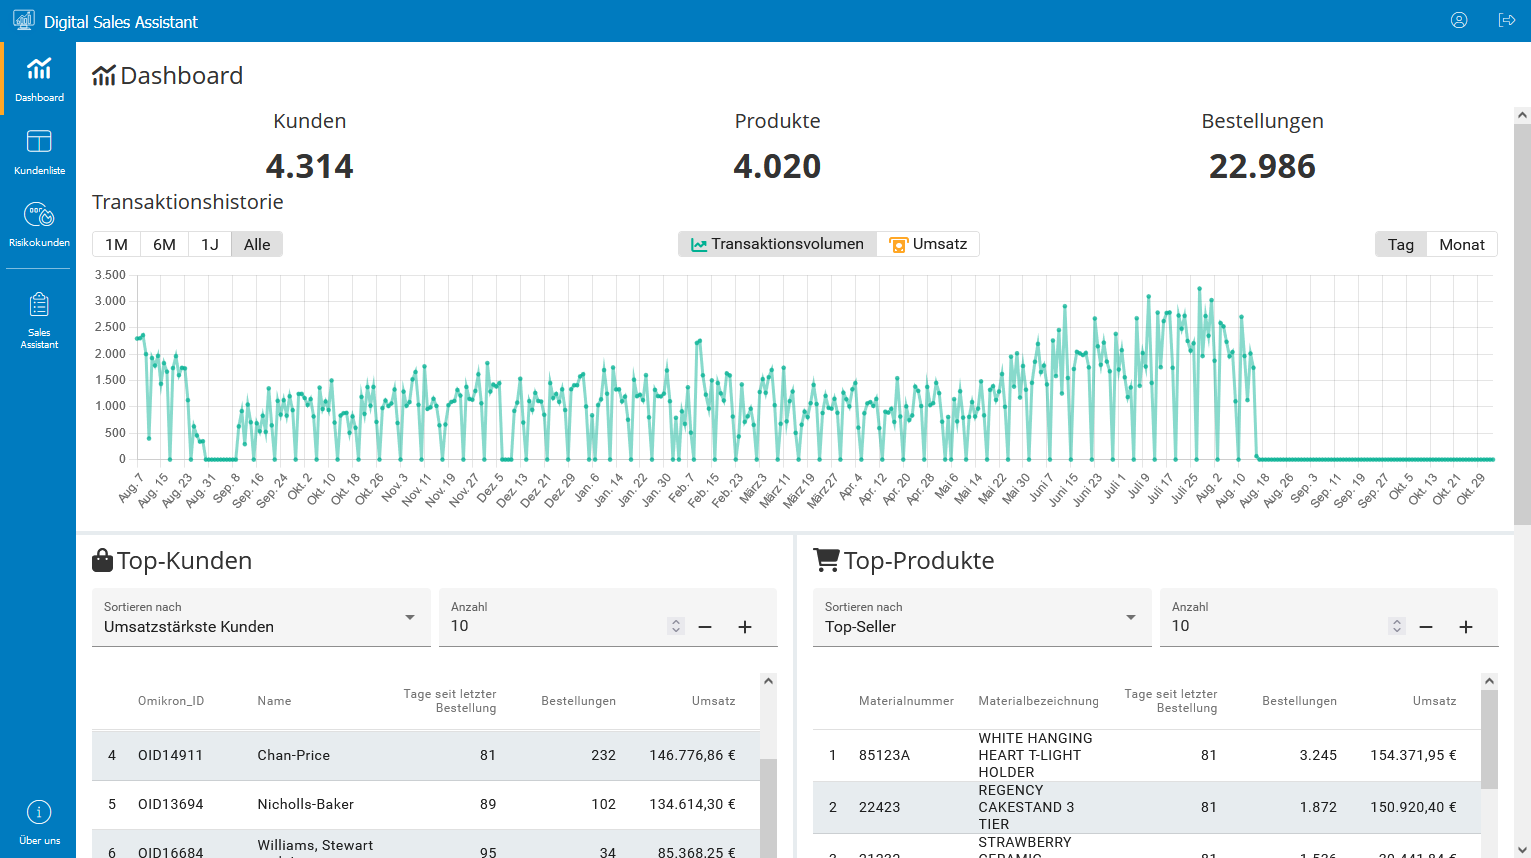Open the user account profile icon
Screen dimensions: 1531x858
[1459, 20]
